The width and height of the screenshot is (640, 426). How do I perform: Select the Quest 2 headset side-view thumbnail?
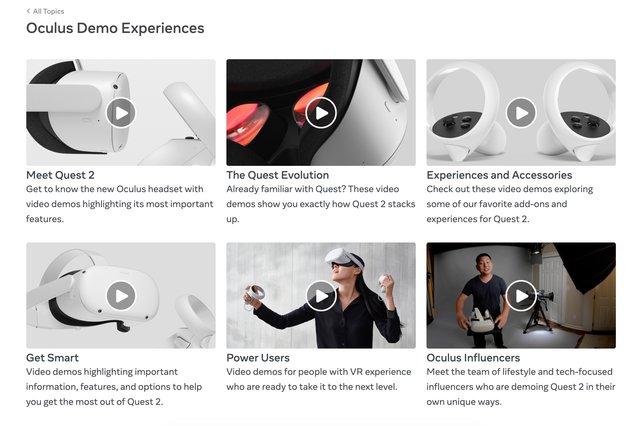point(121,113)
